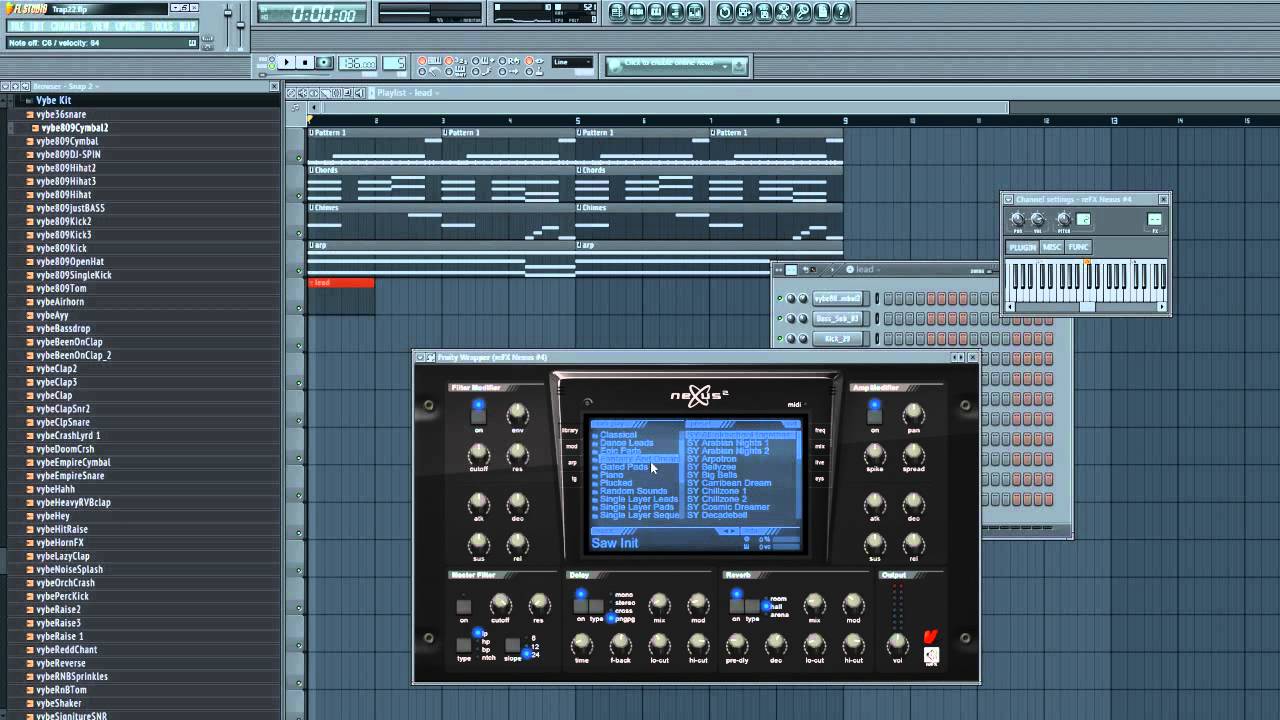This screenshot has width=1280, height=720.
Task: Click the Bass_Sub channel name button
Action: coord(838,318)
